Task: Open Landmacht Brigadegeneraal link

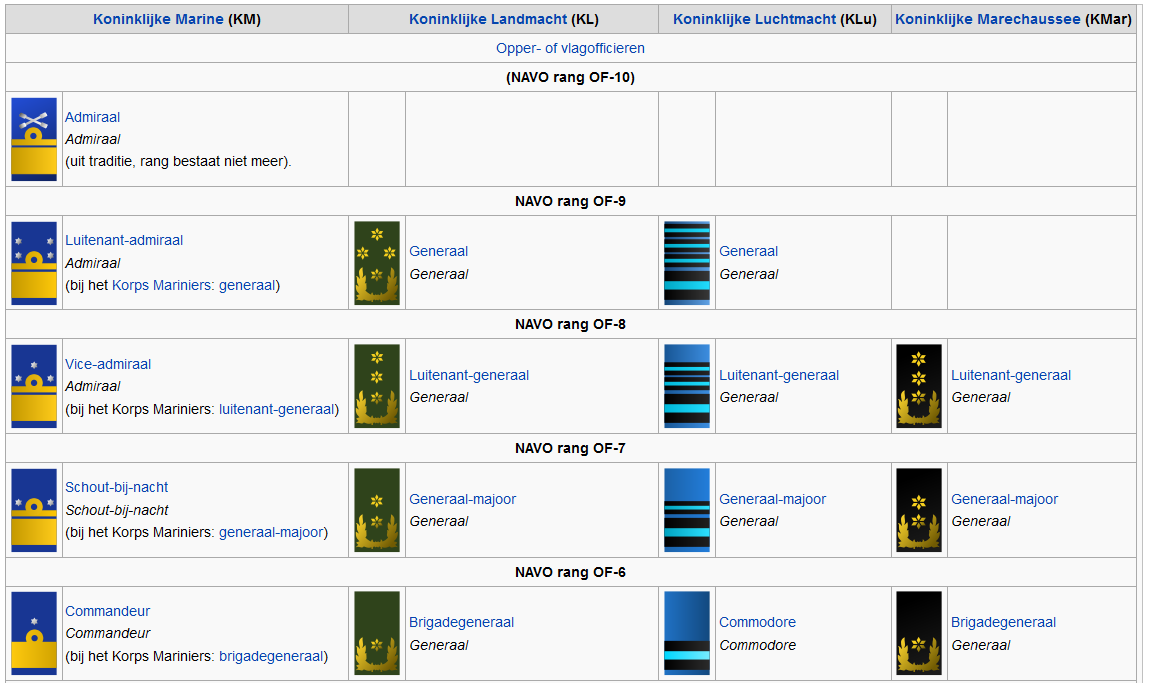Action: tap(462, 622)
